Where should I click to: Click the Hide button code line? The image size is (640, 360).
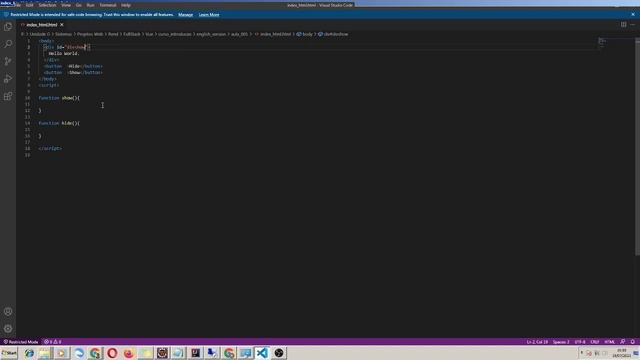pyautogui.click(x=73, y=66)
